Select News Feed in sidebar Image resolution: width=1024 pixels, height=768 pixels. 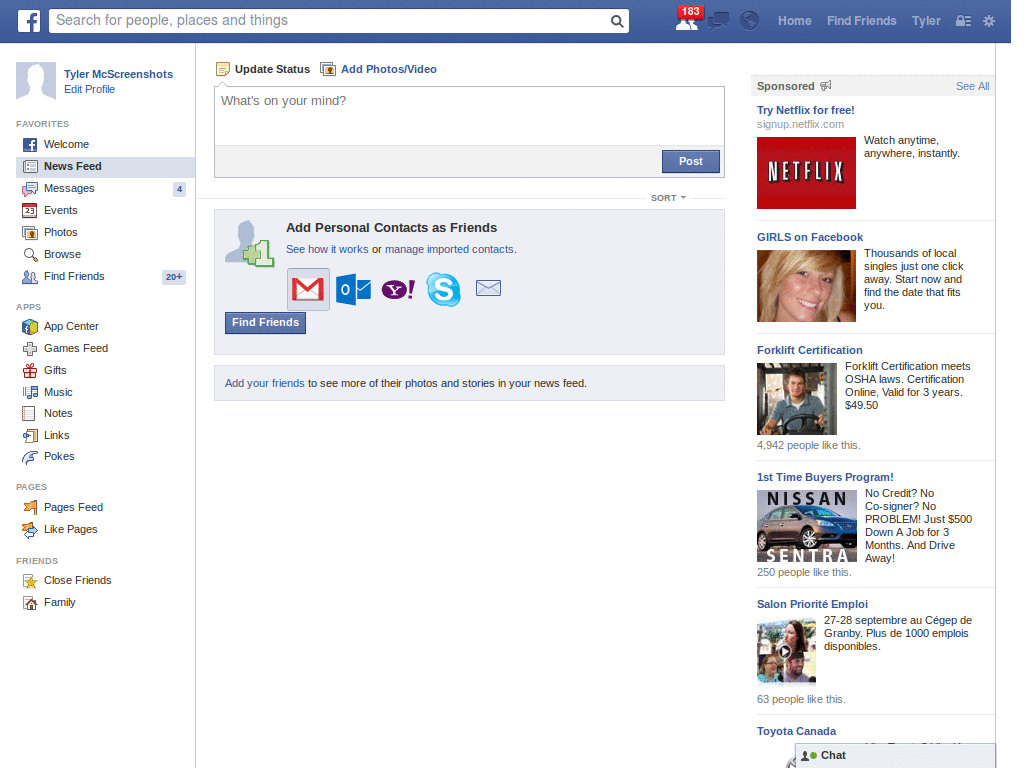pyautogui.click(x=105, y=167)
